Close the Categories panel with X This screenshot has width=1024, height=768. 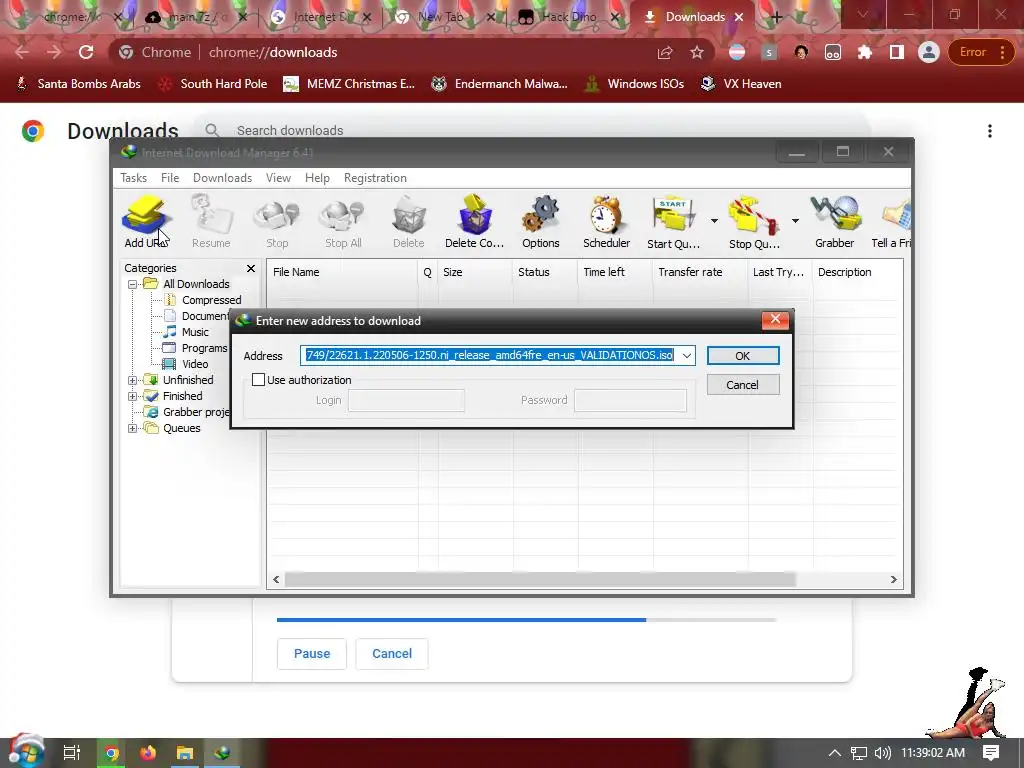[x=251, y=268]
